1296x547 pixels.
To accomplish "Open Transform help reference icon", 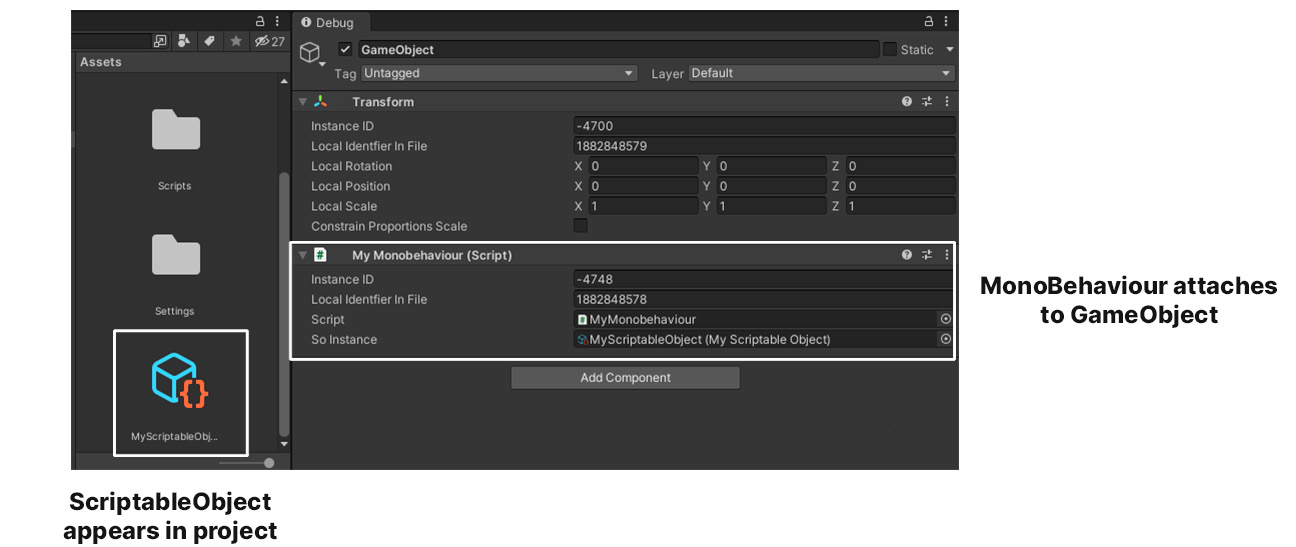I will 907,101.
